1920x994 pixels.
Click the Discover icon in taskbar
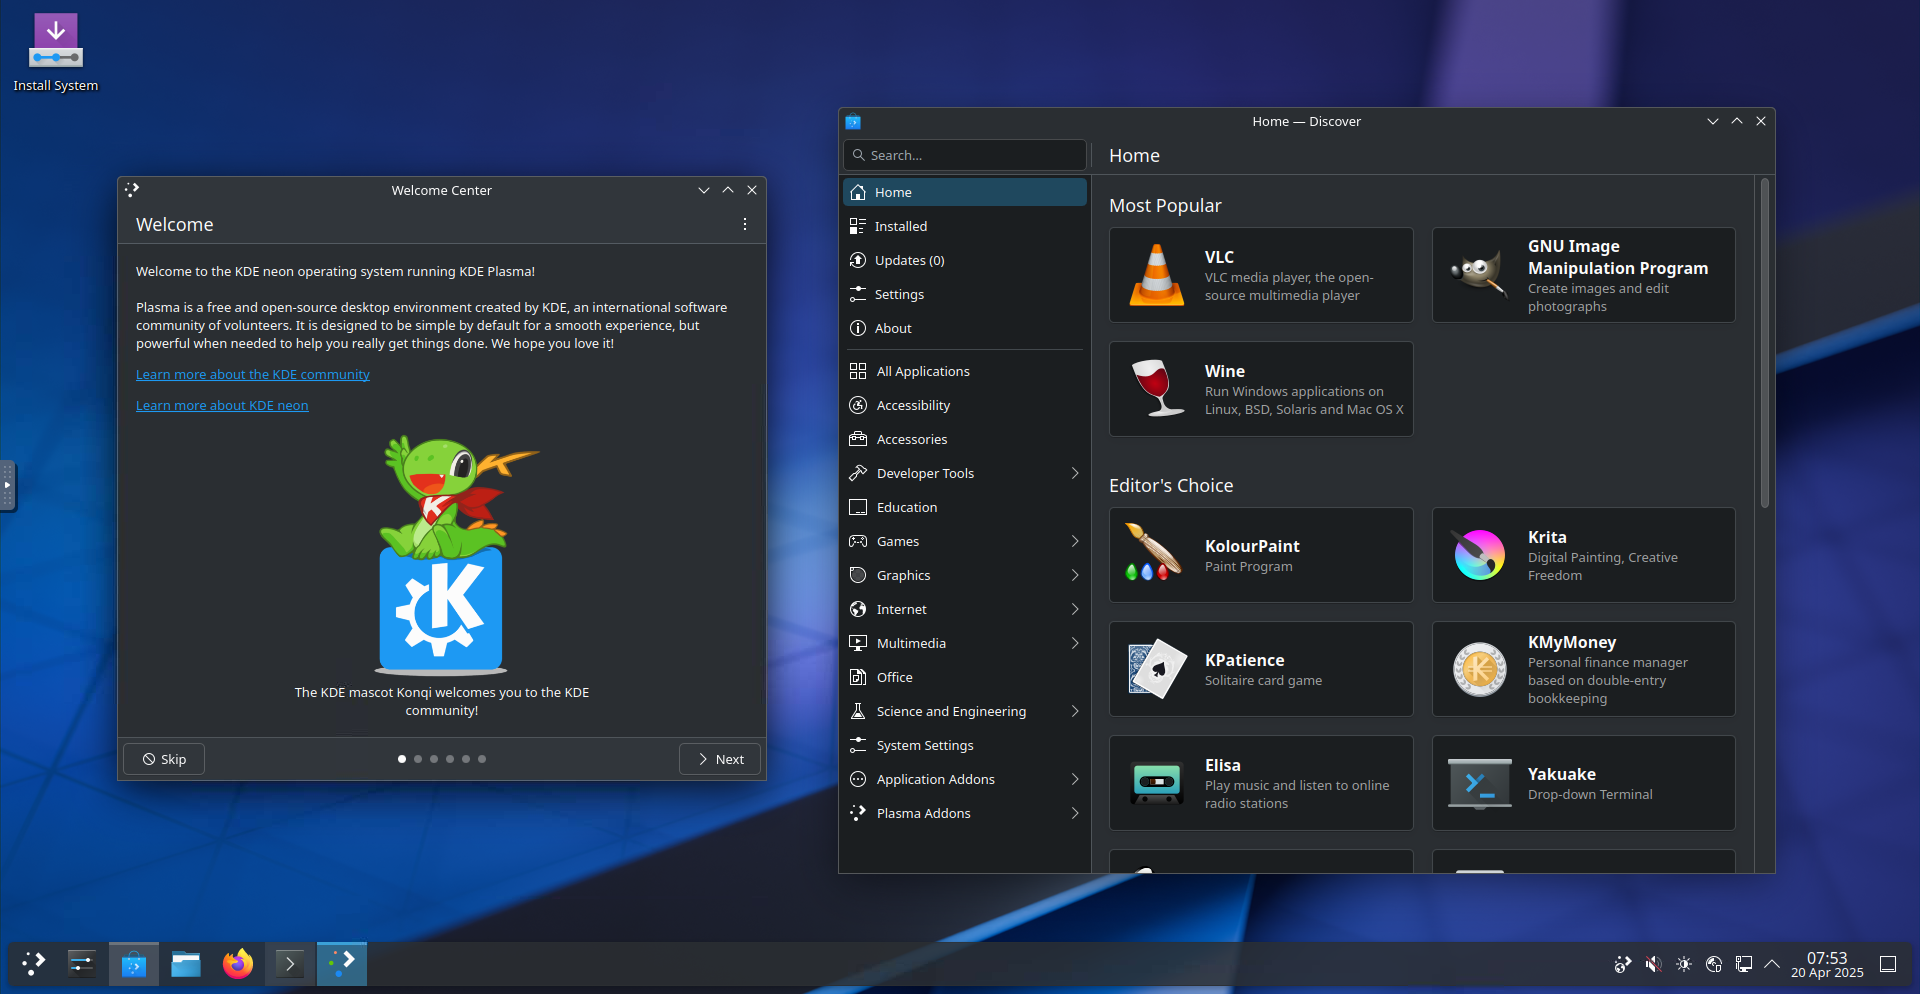click(x=134, y=963)
